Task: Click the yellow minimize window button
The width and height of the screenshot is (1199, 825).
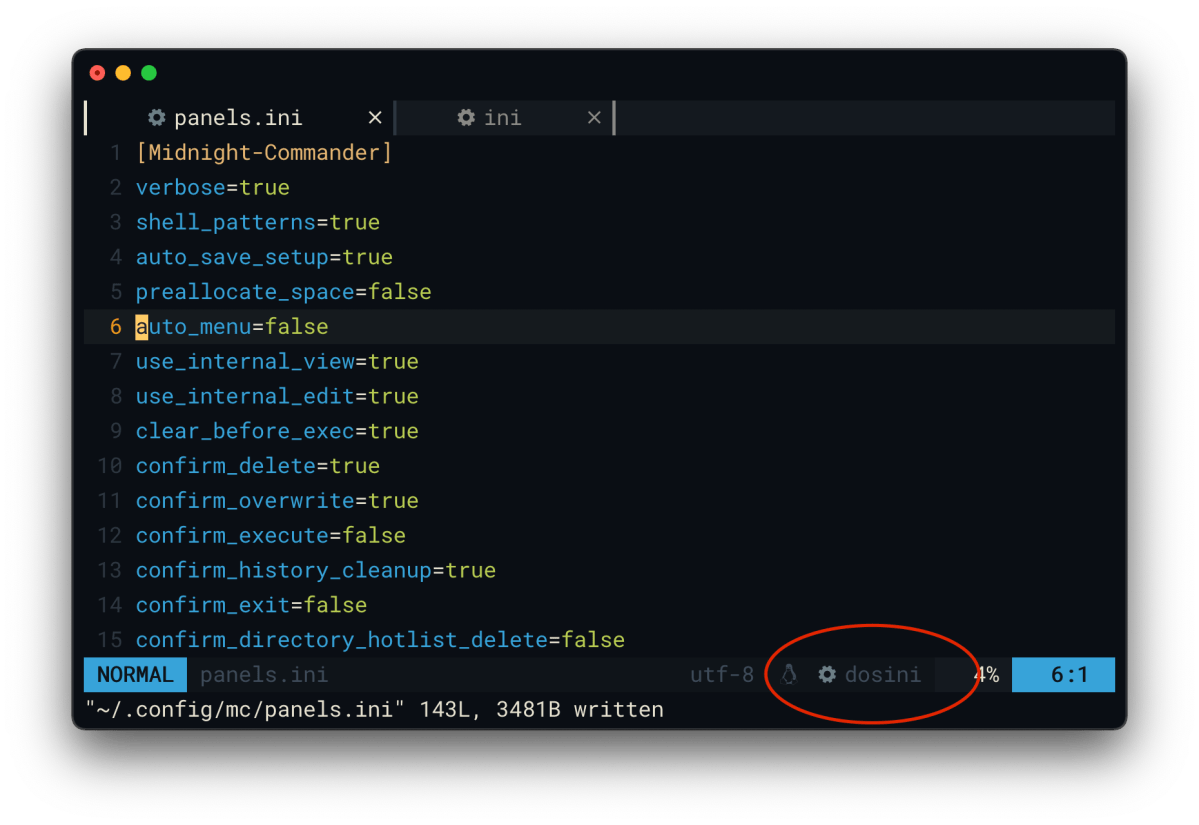Action: [123, 73]
